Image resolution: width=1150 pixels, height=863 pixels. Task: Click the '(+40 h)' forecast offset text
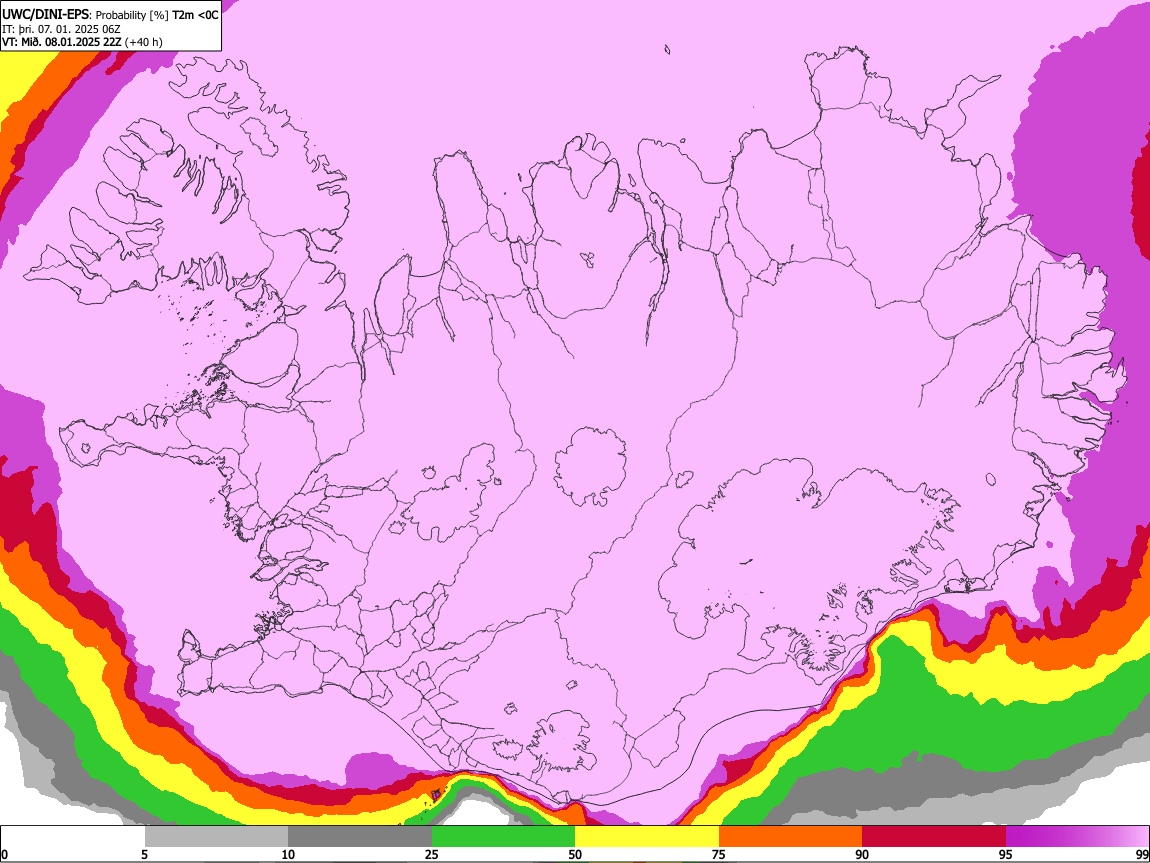coord(144,42)
